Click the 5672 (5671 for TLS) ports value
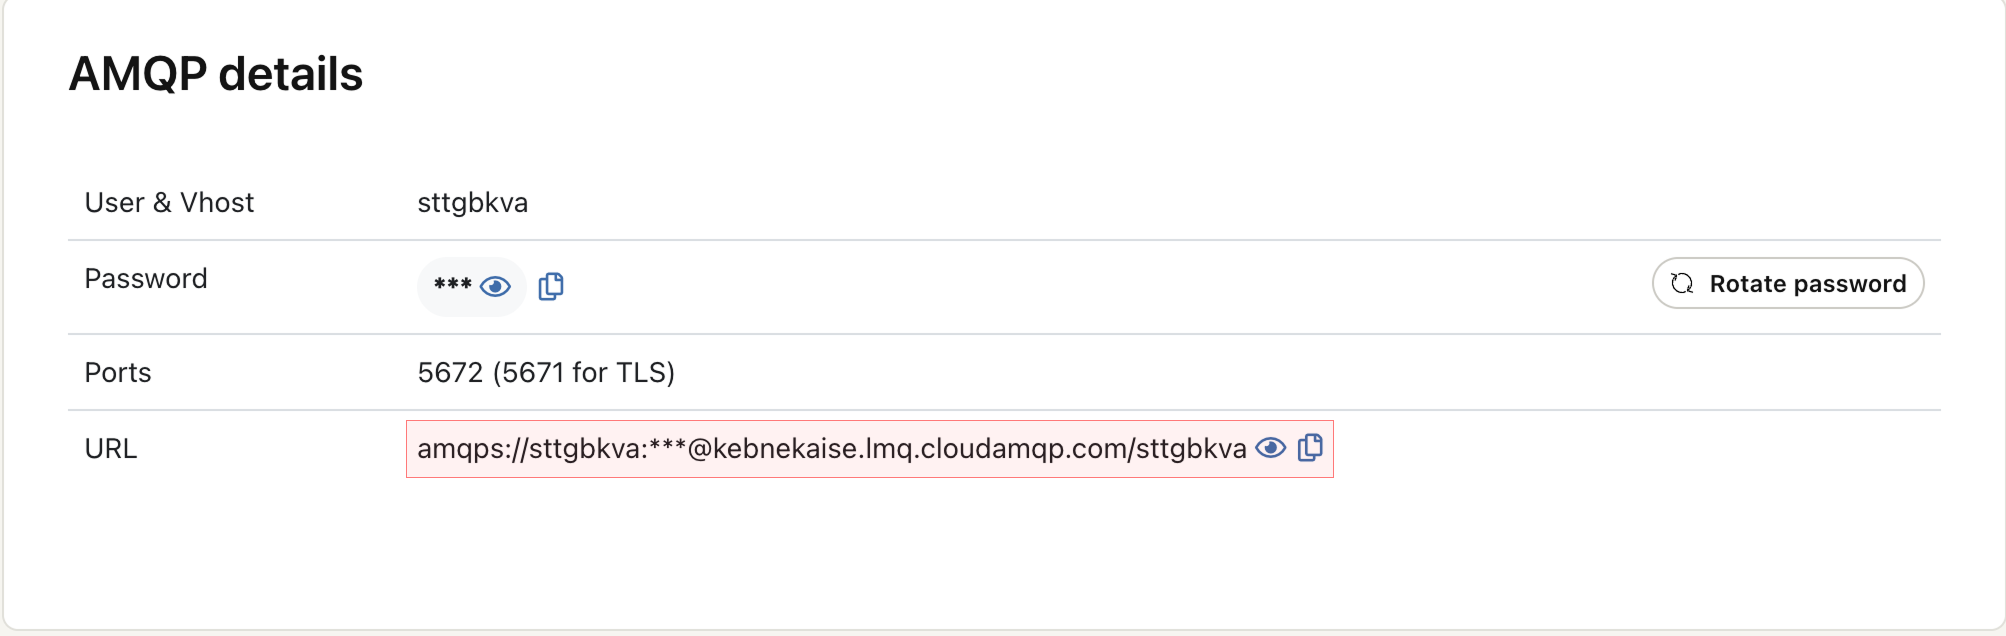Screen dimensions: 2006x636 click(x=546, y=373)
